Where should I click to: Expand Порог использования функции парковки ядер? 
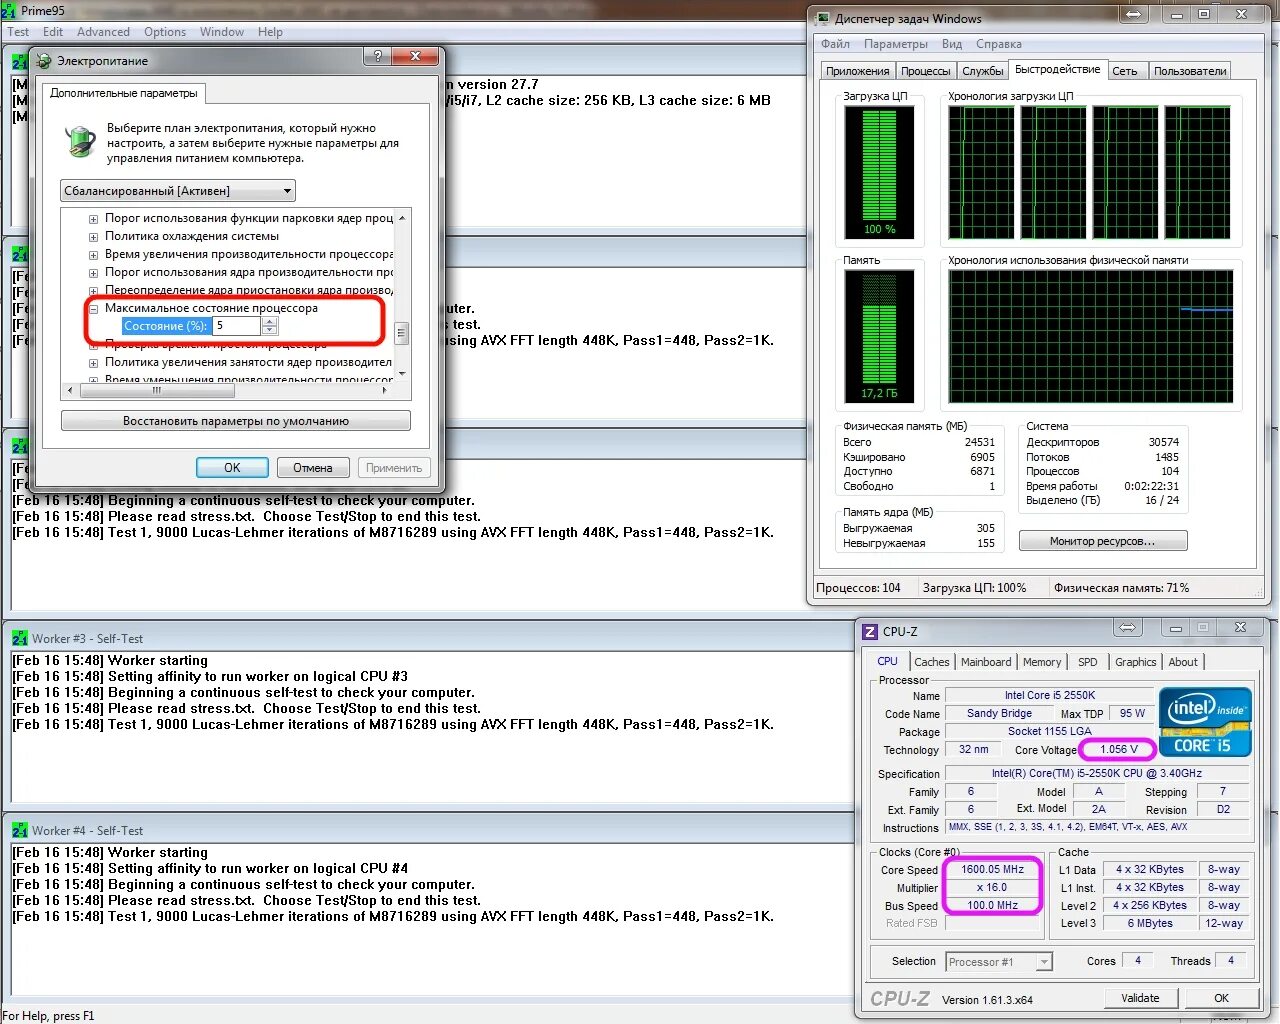(93, 218)
